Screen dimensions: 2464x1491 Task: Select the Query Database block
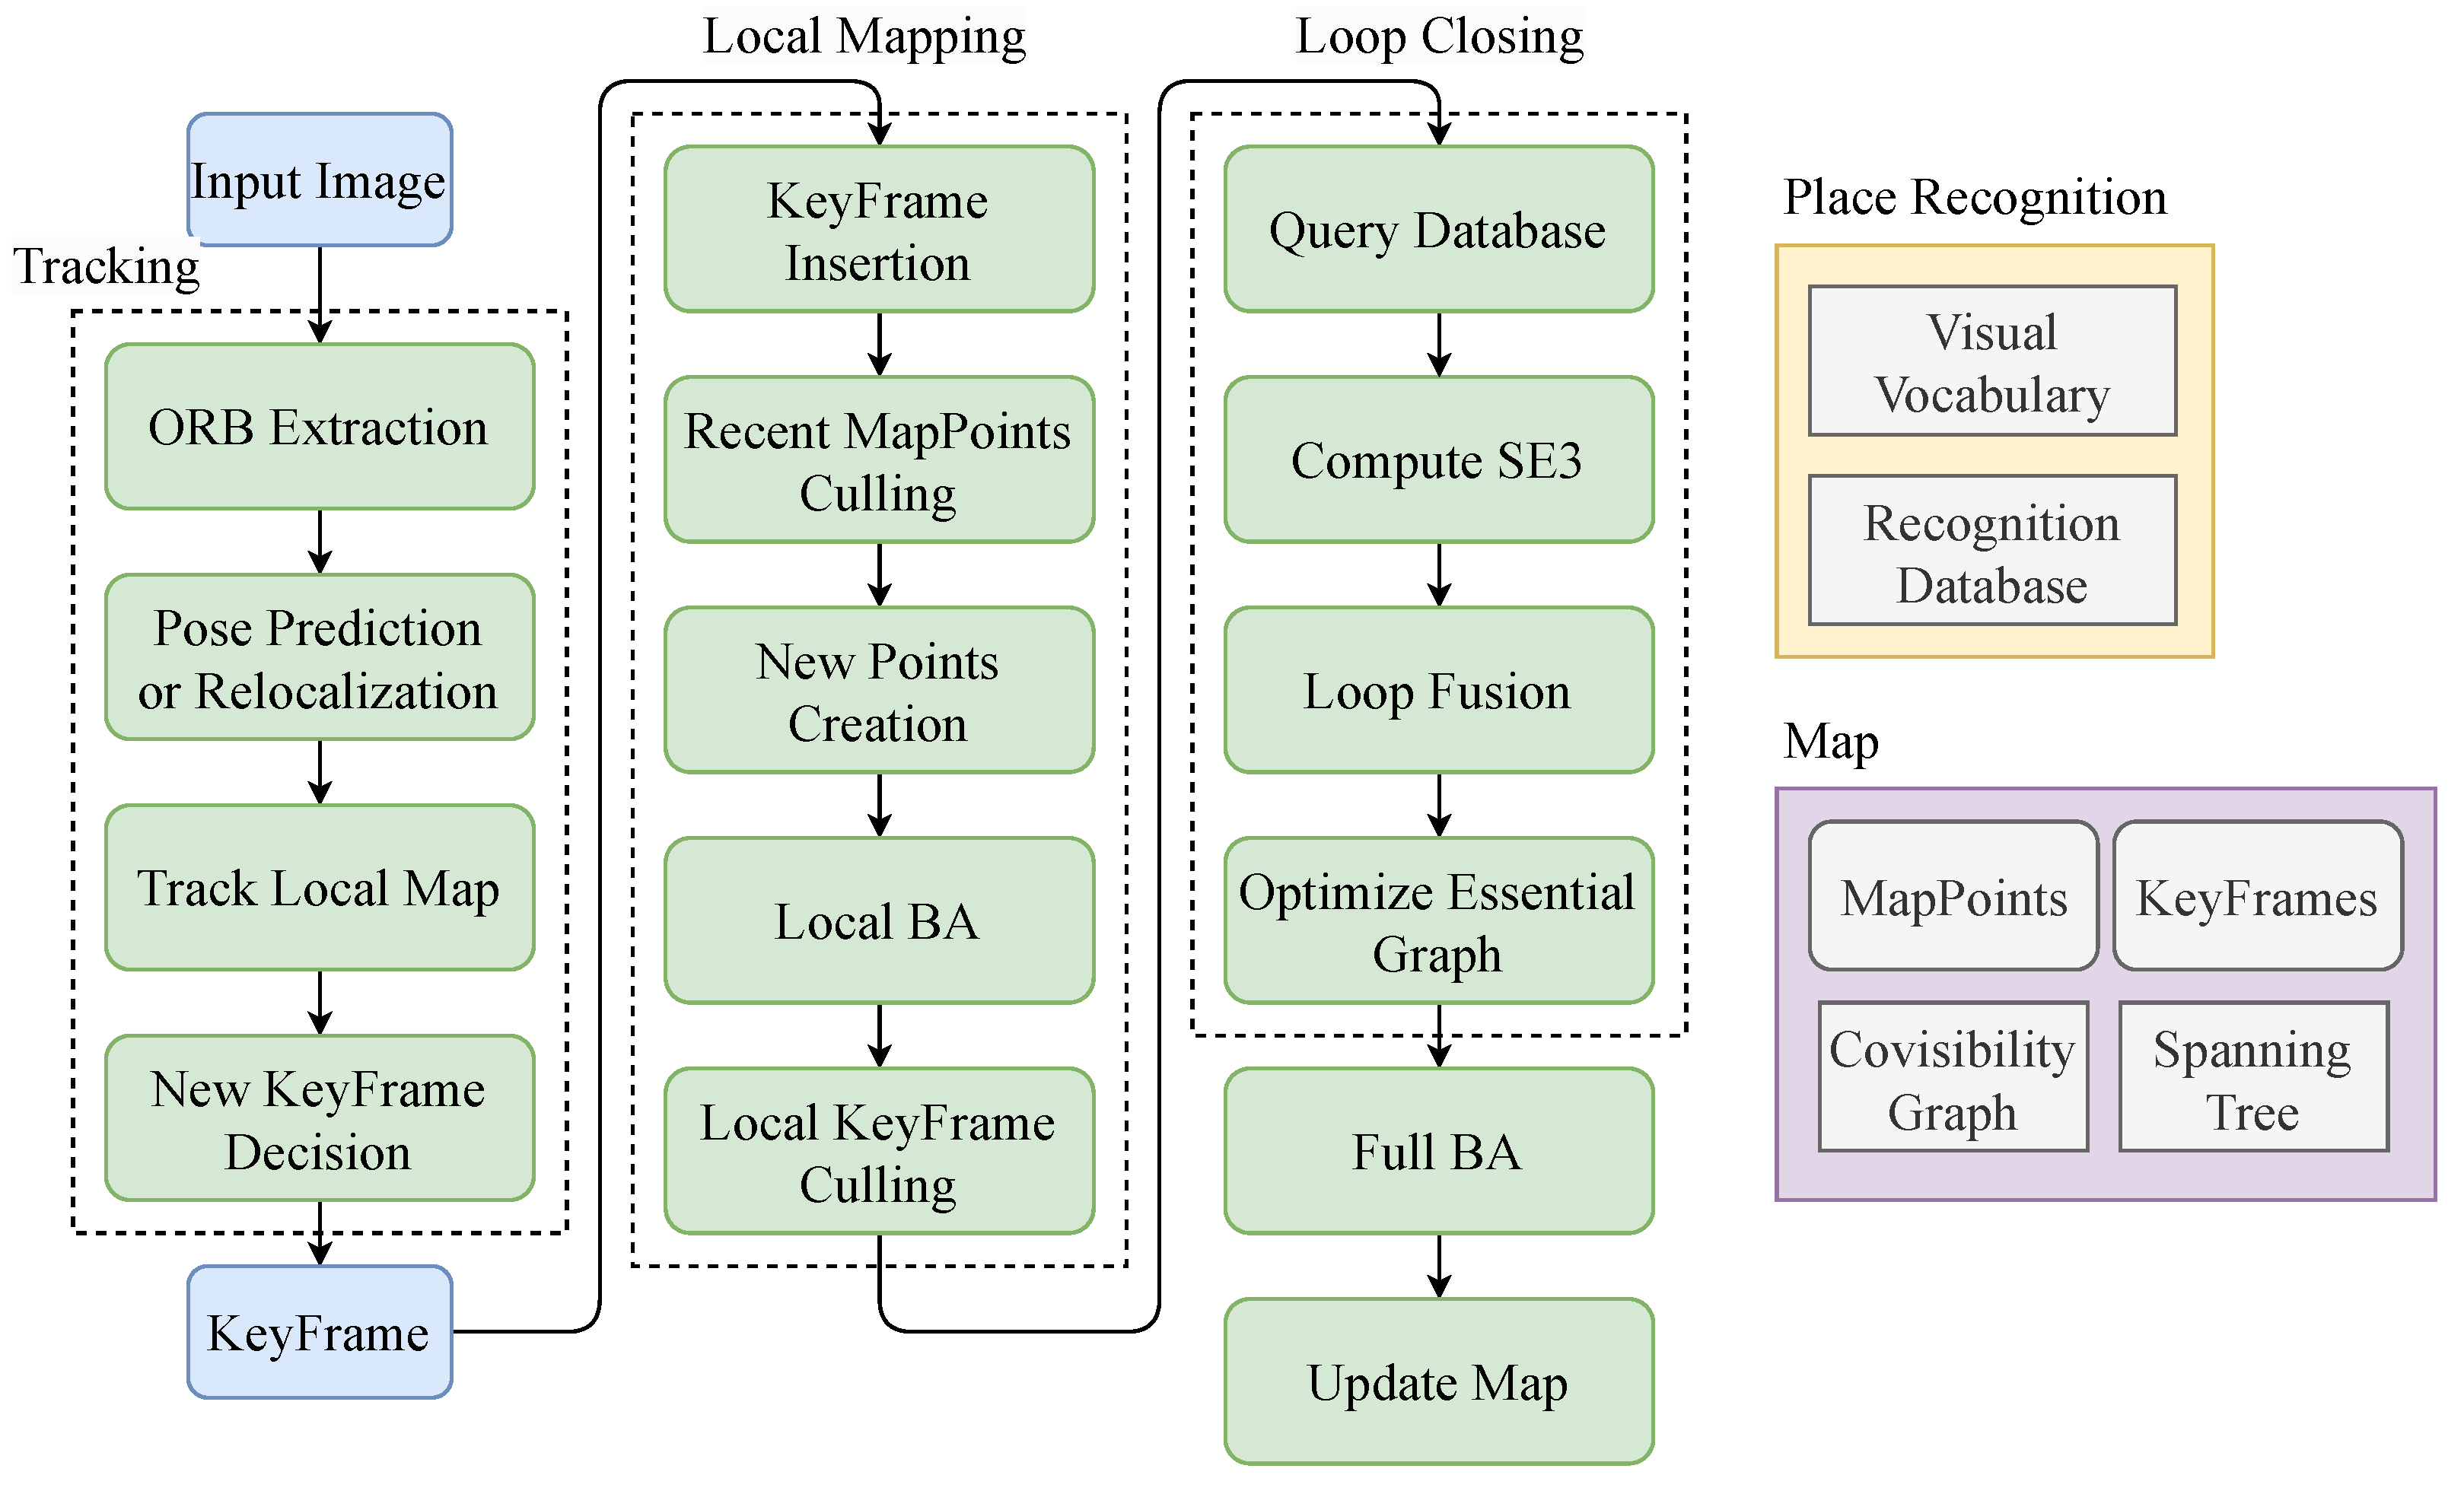pos(1438,230)
